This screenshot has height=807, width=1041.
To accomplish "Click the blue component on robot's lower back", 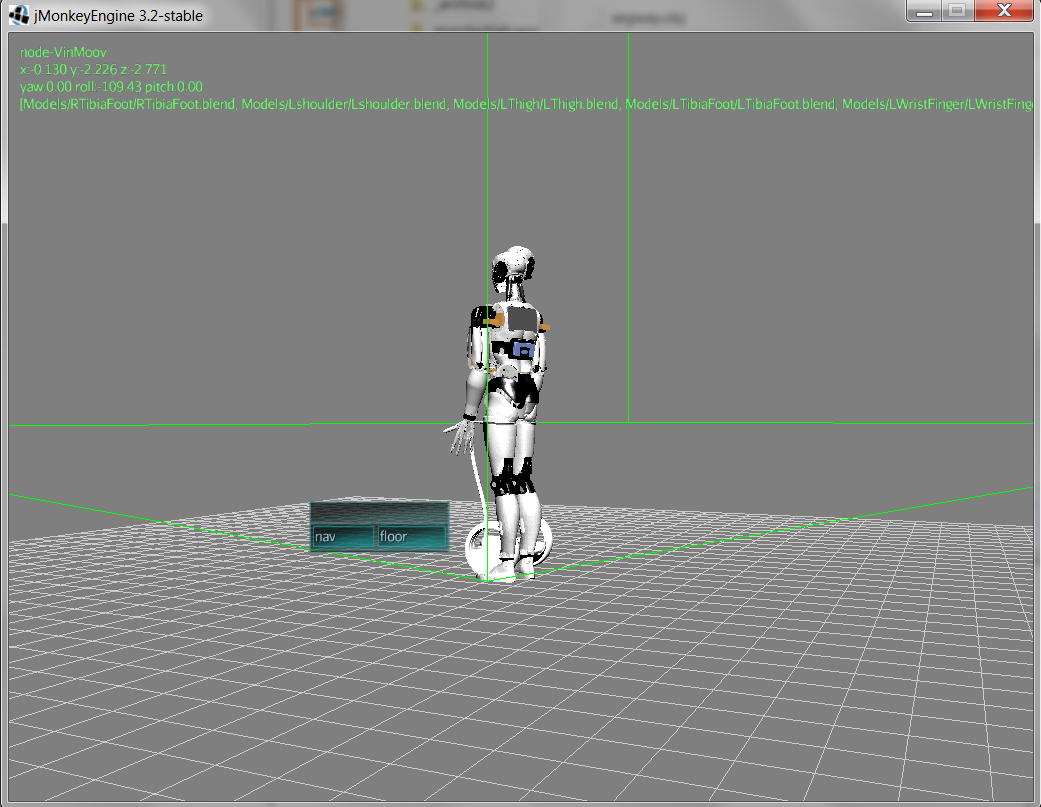I will [522, 349].
